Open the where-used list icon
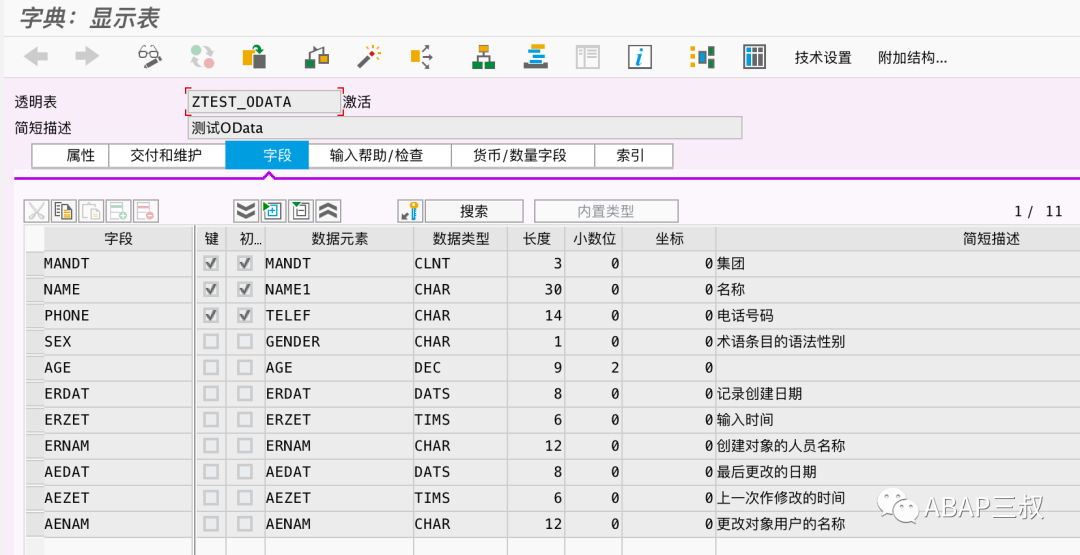 click(x=421, y=56)
